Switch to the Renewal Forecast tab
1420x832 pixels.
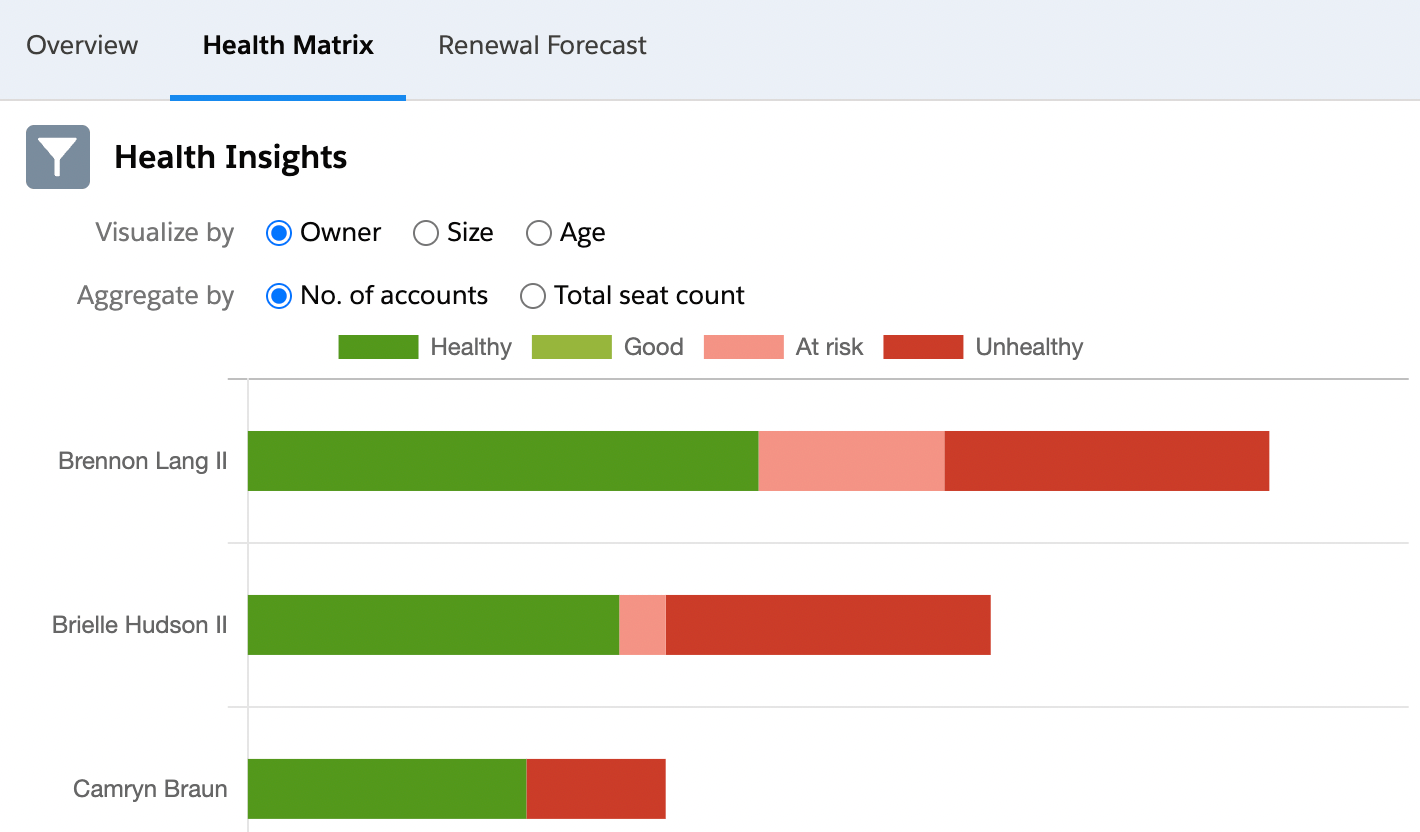542,46
